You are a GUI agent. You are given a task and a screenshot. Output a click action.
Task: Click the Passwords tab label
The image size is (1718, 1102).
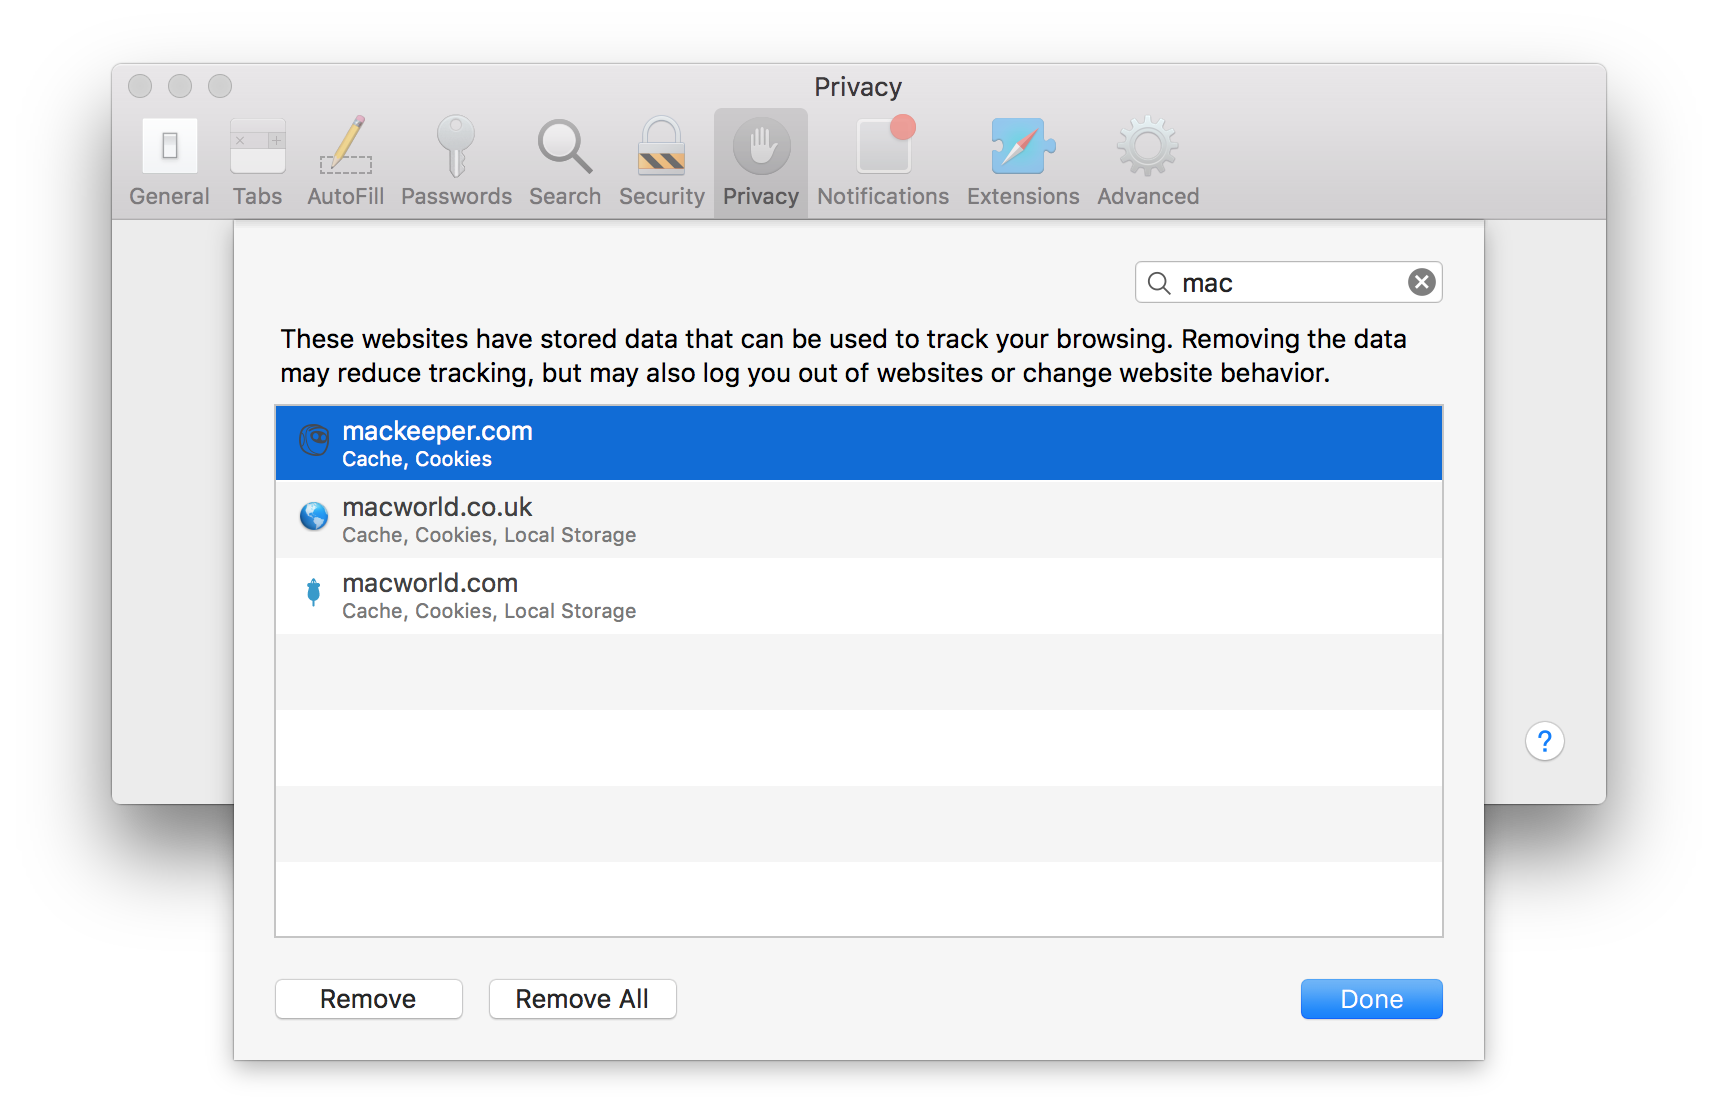456,196
